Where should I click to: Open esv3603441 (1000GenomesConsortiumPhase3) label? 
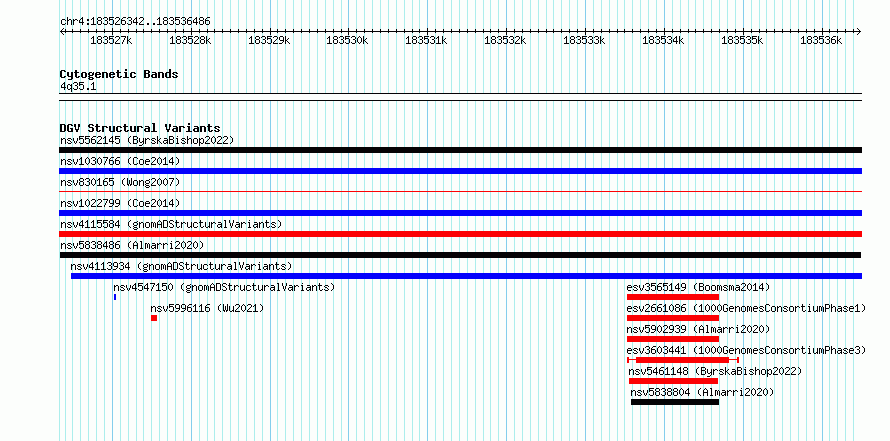746,350
